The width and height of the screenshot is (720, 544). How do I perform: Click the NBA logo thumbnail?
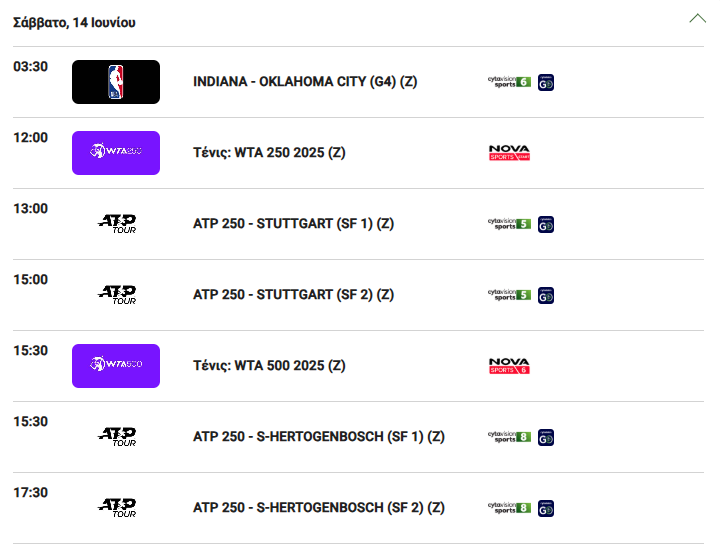tap(116, 82)
